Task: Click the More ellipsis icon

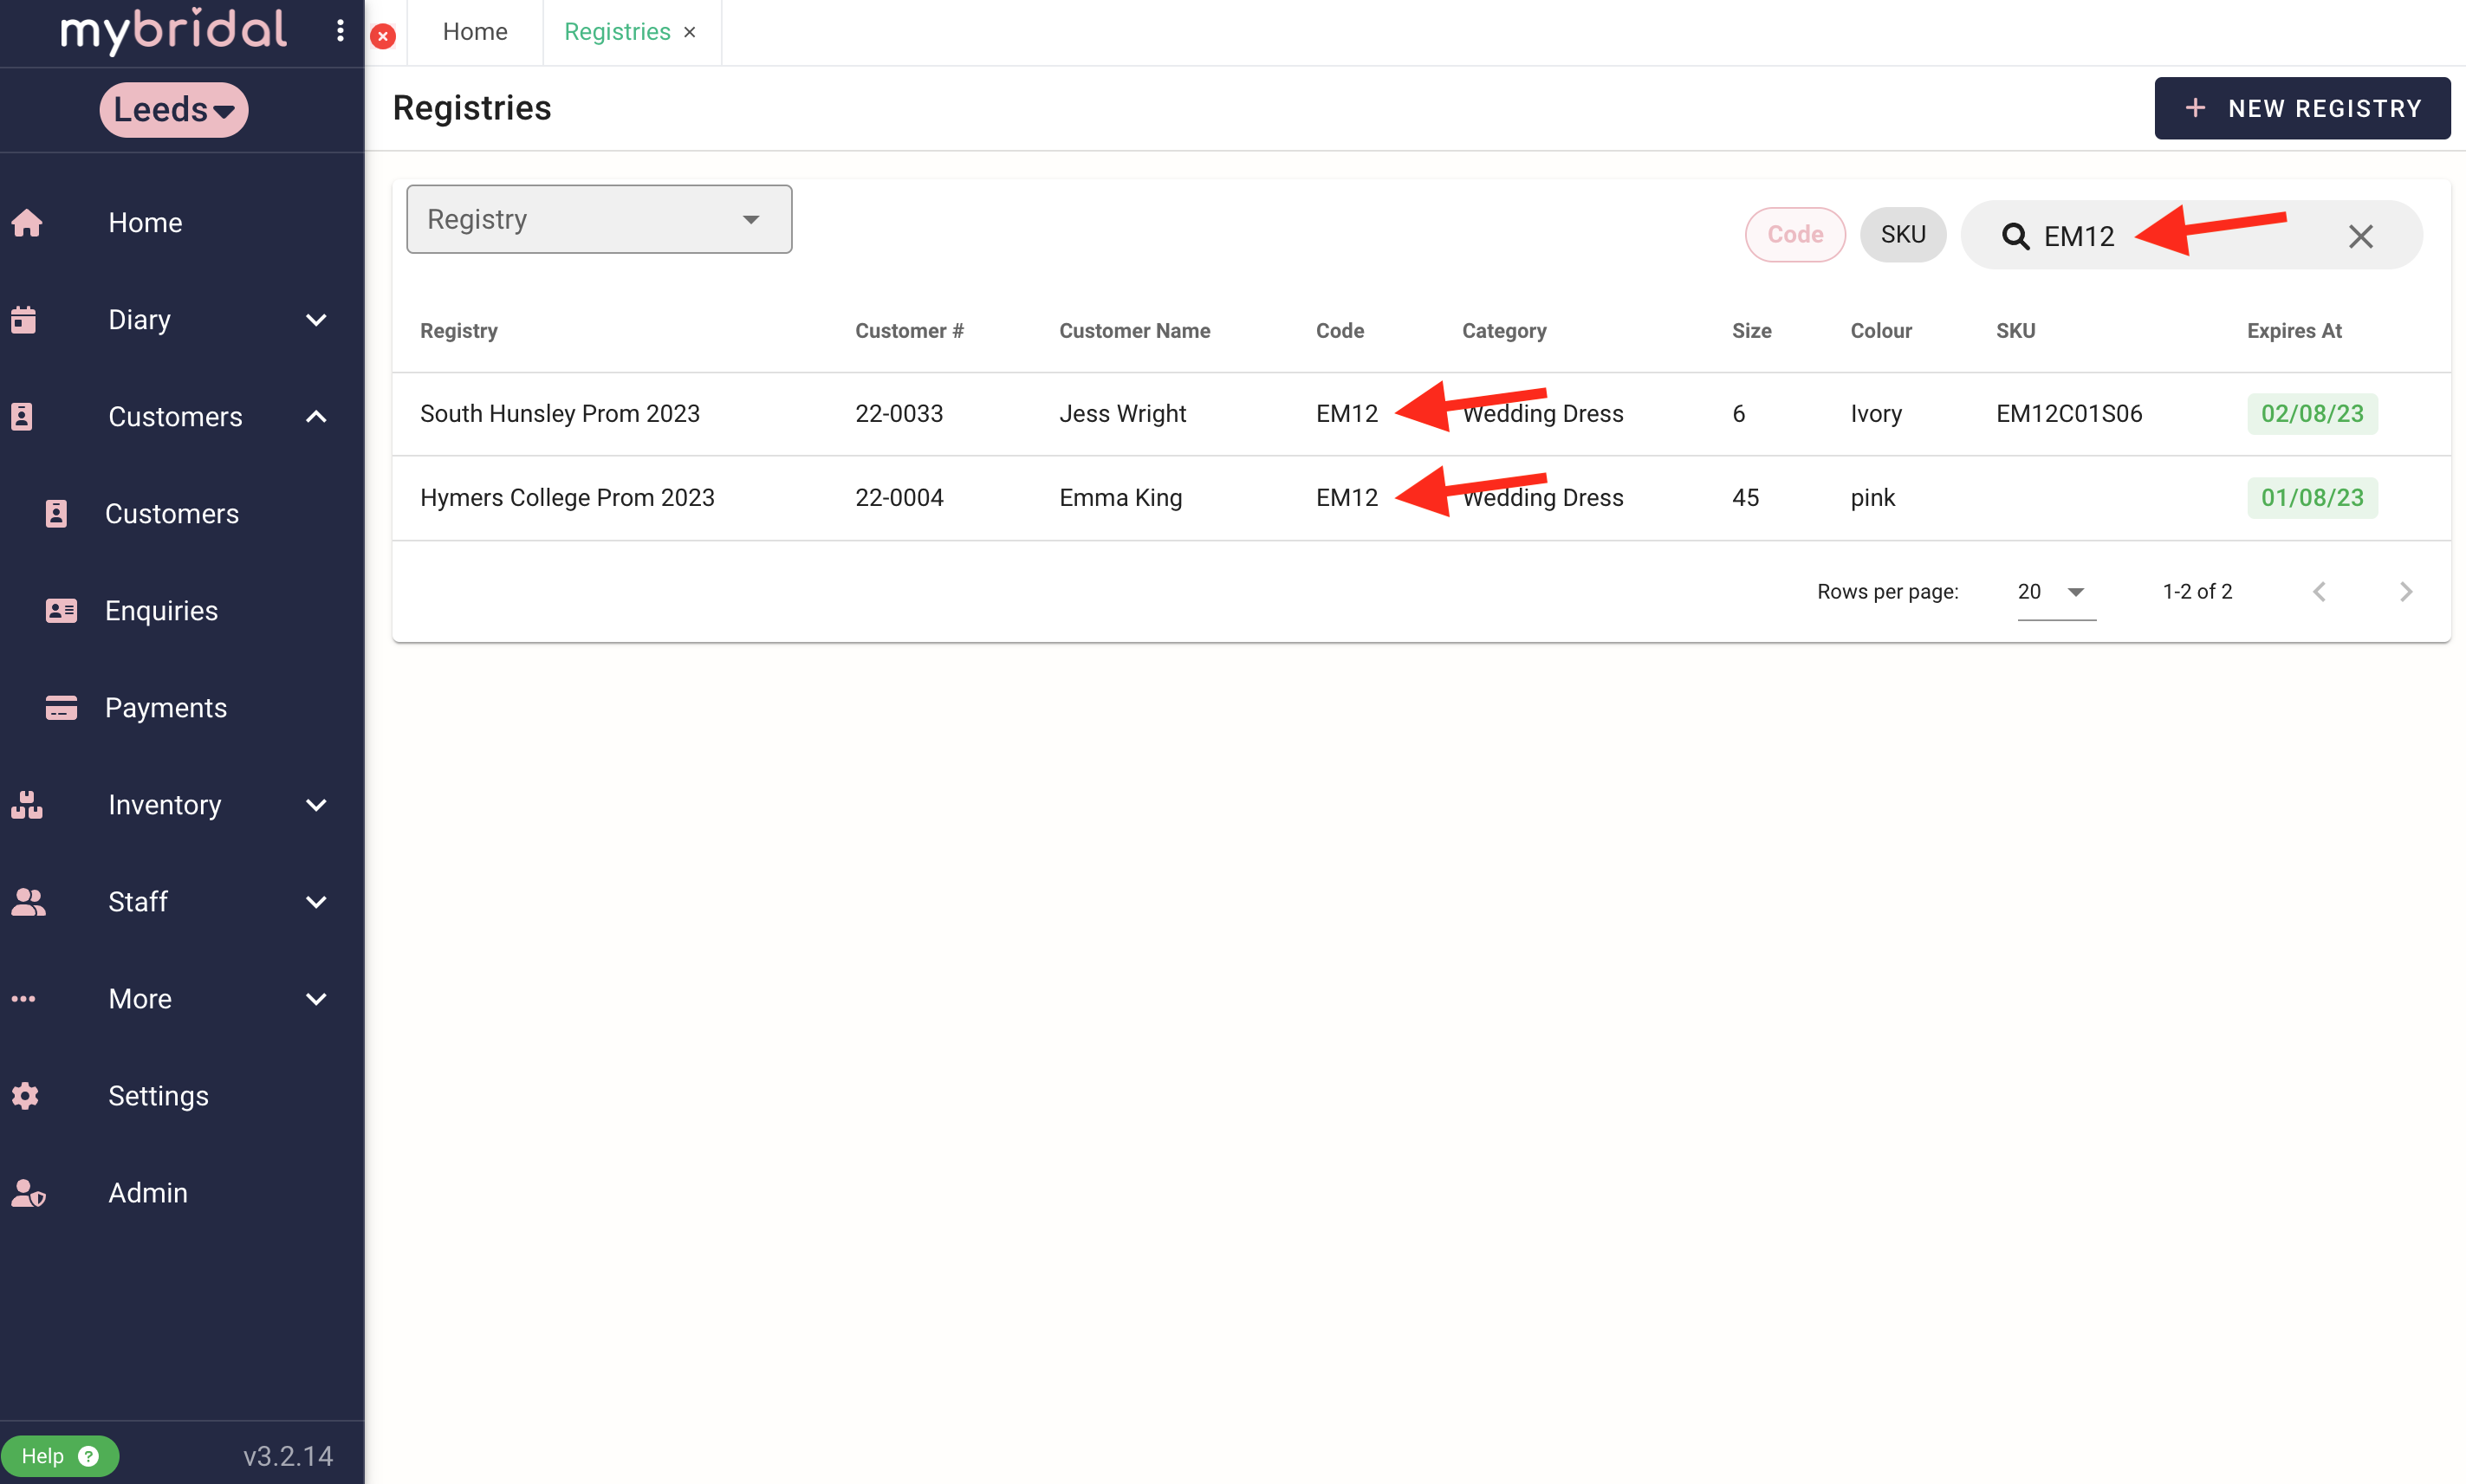Action: tap(24, 998)
